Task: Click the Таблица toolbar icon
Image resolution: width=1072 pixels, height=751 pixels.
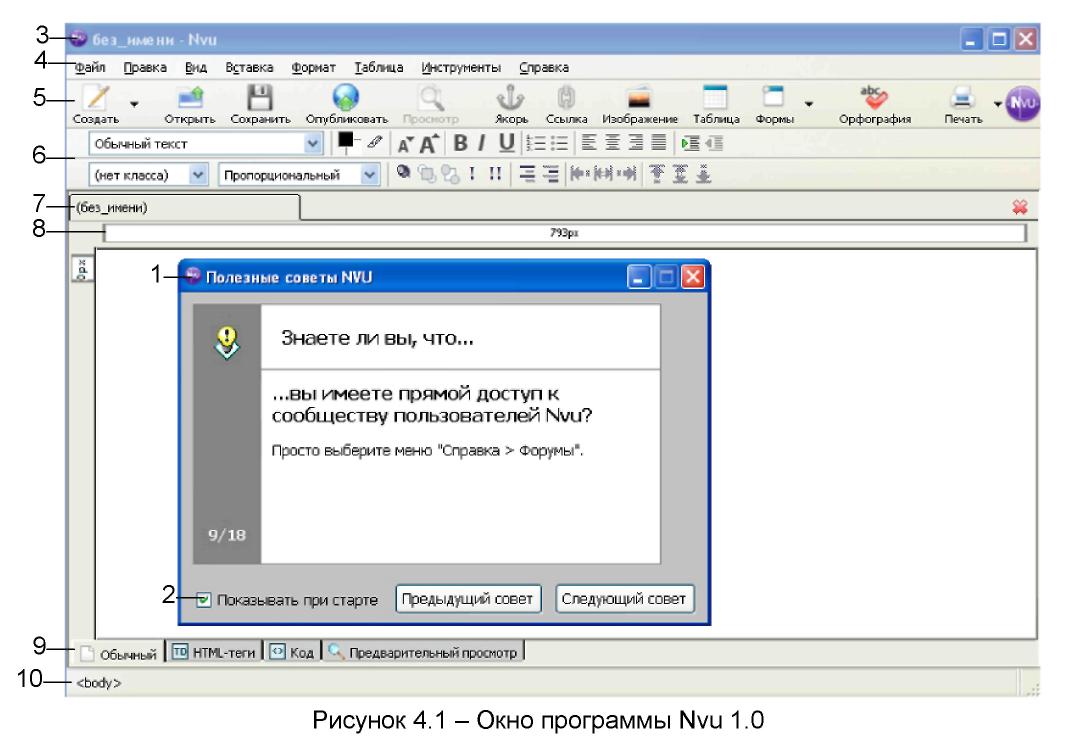Action: 716,98
